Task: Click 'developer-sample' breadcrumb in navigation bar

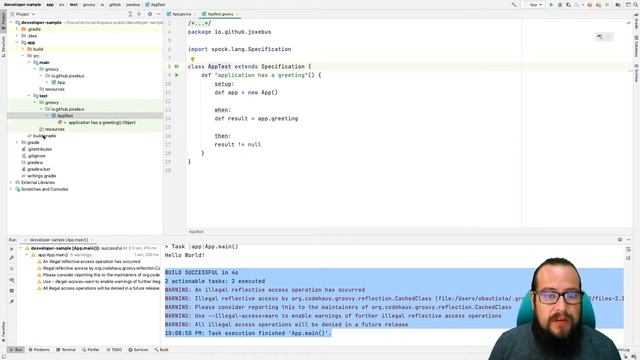Action: coord(22,4)
